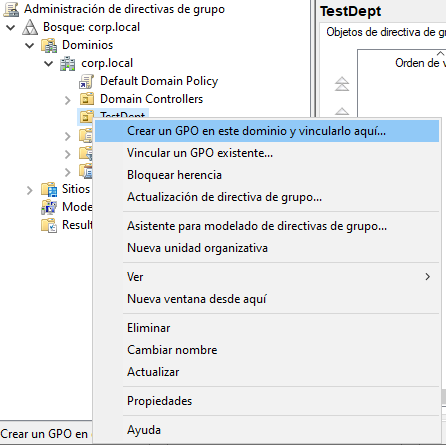The height and width of the screenshot is (445, 446).
Task: Collapse the Dominios tree node
Action: (30, 45)
